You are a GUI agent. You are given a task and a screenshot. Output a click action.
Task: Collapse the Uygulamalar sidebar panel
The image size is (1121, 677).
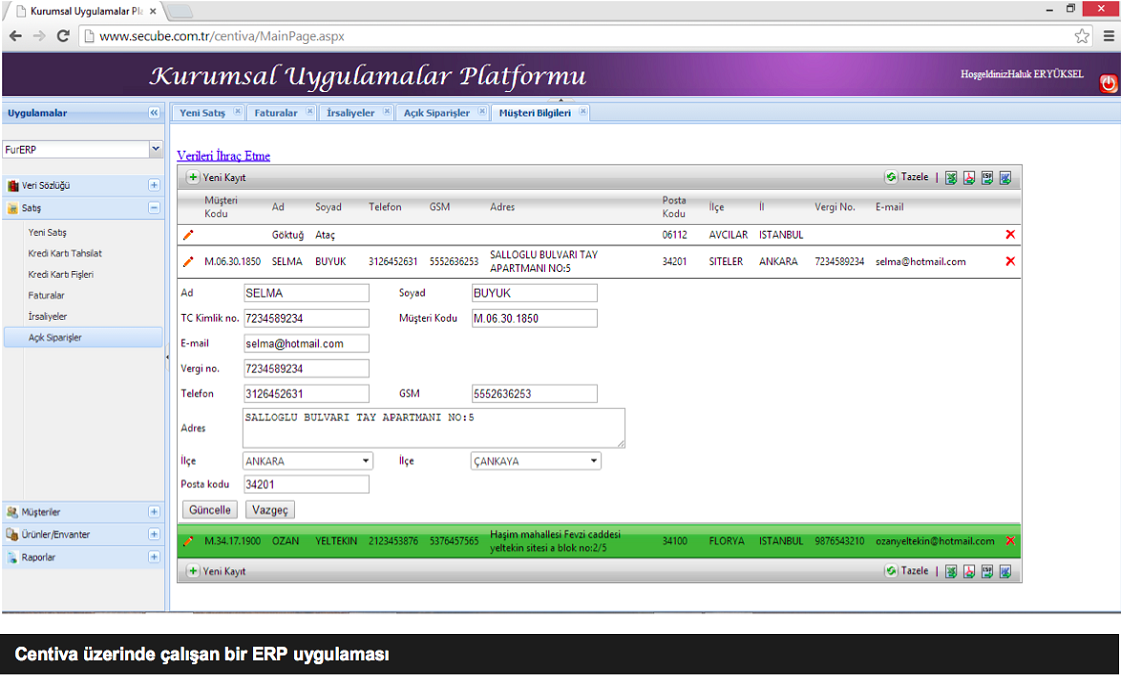[x=154, y=113]
